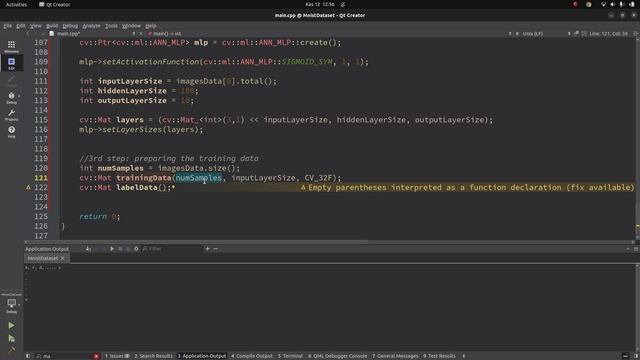Open the Help menu
This screenshot has height=360, width=640.
[x=151, y=26]
